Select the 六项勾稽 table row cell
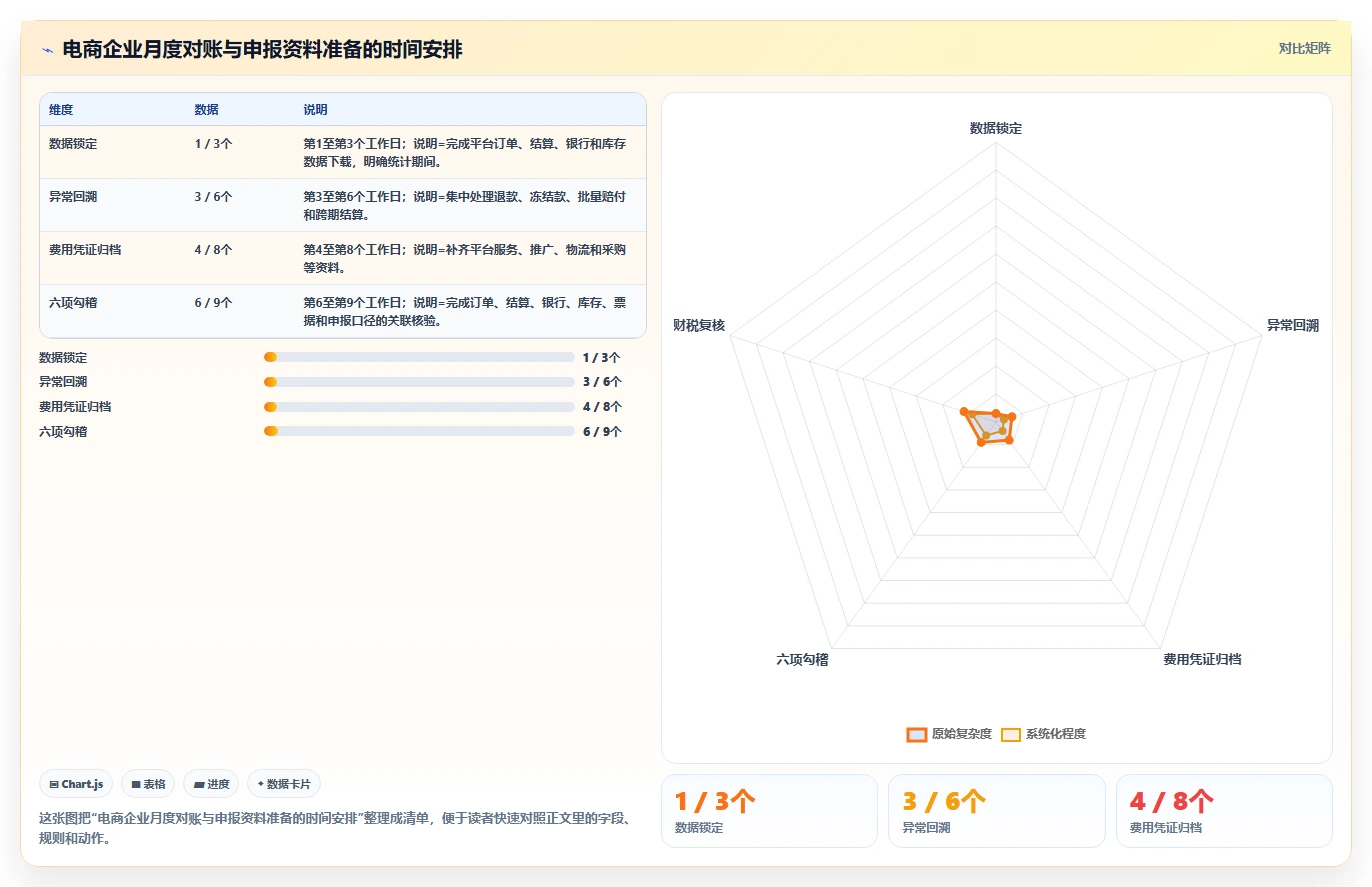Screen dimensions: 1372x887 [x=73, y=302]
